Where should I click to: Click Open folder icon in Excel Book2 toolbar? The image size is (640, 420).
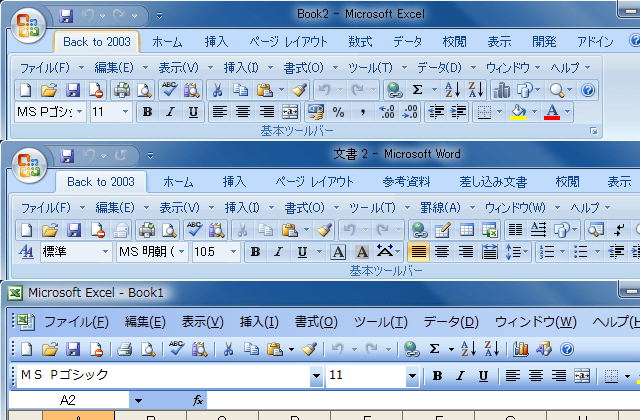tap(49, 90)
